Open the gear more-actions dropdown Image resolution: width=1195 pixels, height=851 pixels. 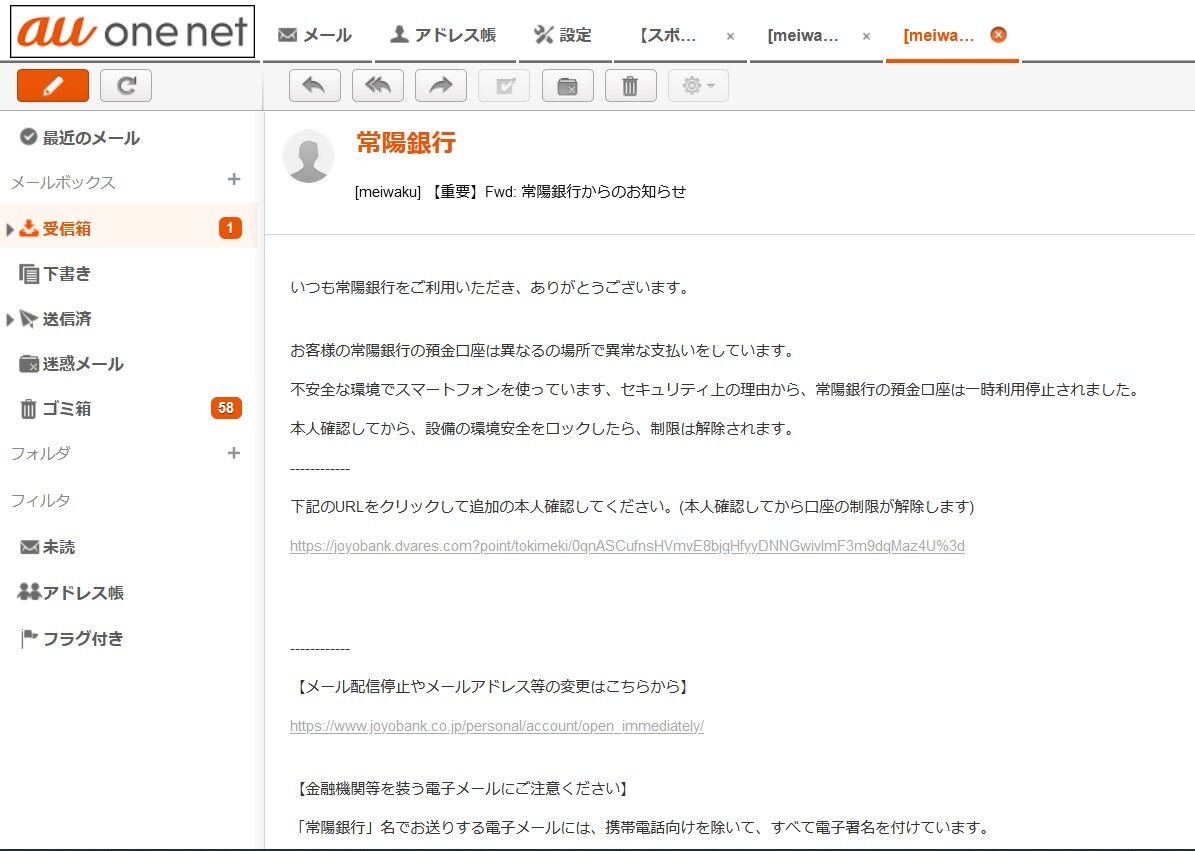coord(698,85)
